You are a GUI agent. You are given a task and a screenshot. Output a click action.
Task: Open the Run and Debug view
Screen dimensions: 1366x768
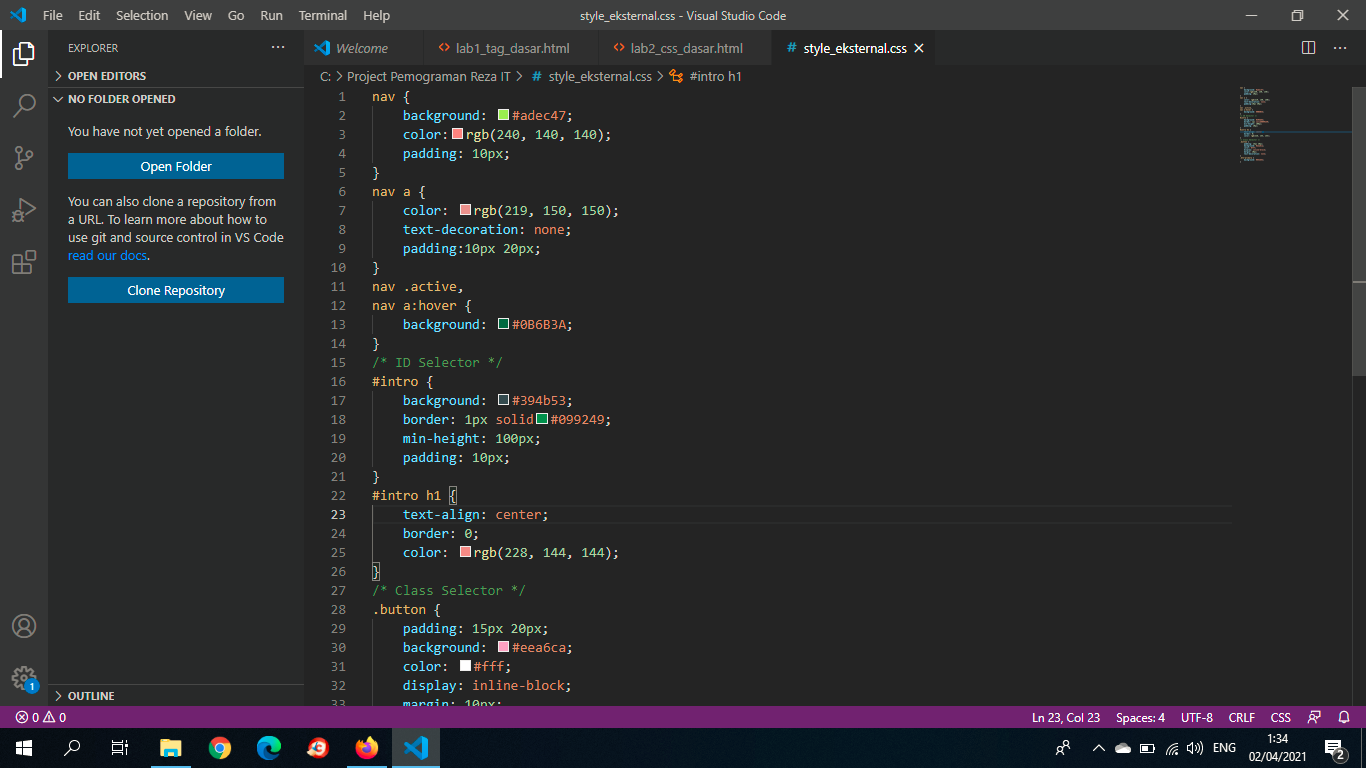click(24, 210)
